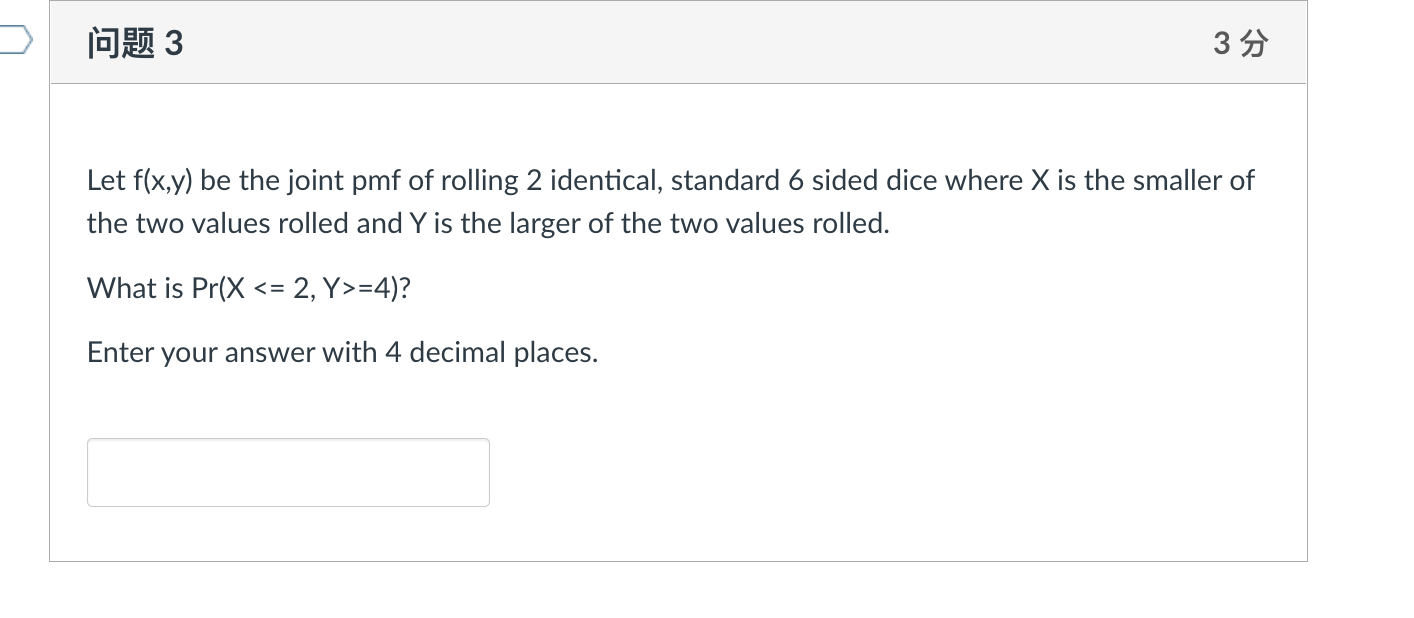Viewport: 1414px width, 618px height.
Task: Click the word 'decimal' in the instruction
Action: tap(458, 353)
